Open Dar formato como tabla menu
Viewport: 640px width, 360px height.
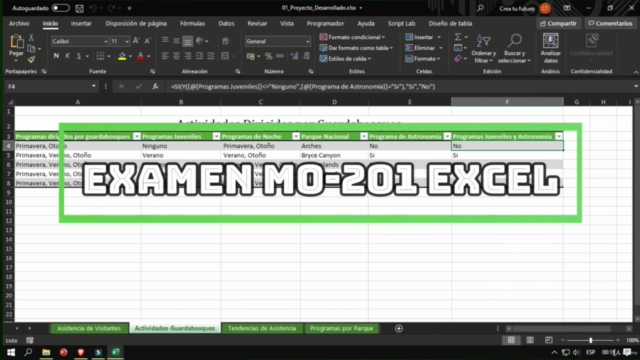pyautogui.click(x=356, y=48)
